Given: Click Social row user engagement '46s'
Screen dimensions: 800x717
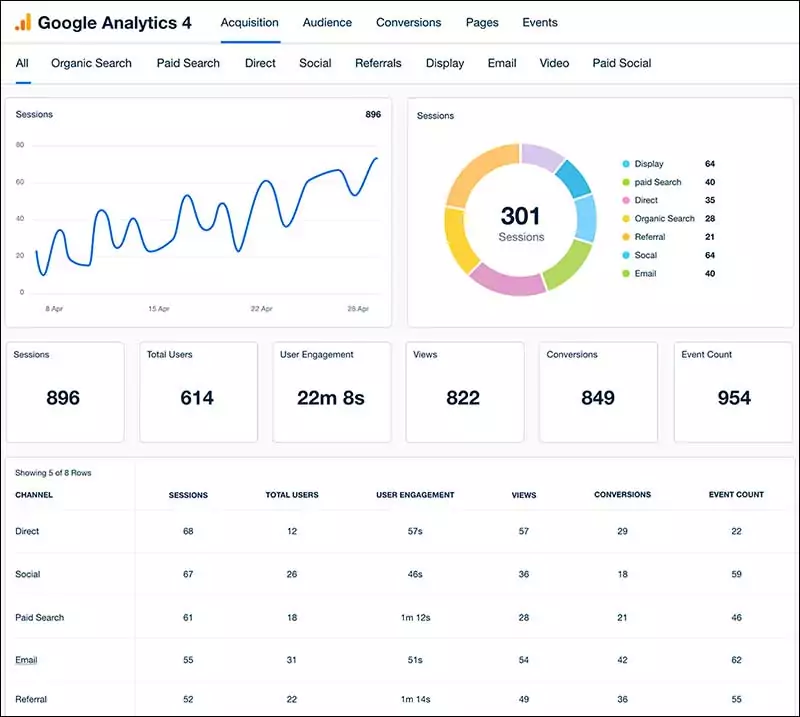Looking at the screenshot, I should pos(415,574).
